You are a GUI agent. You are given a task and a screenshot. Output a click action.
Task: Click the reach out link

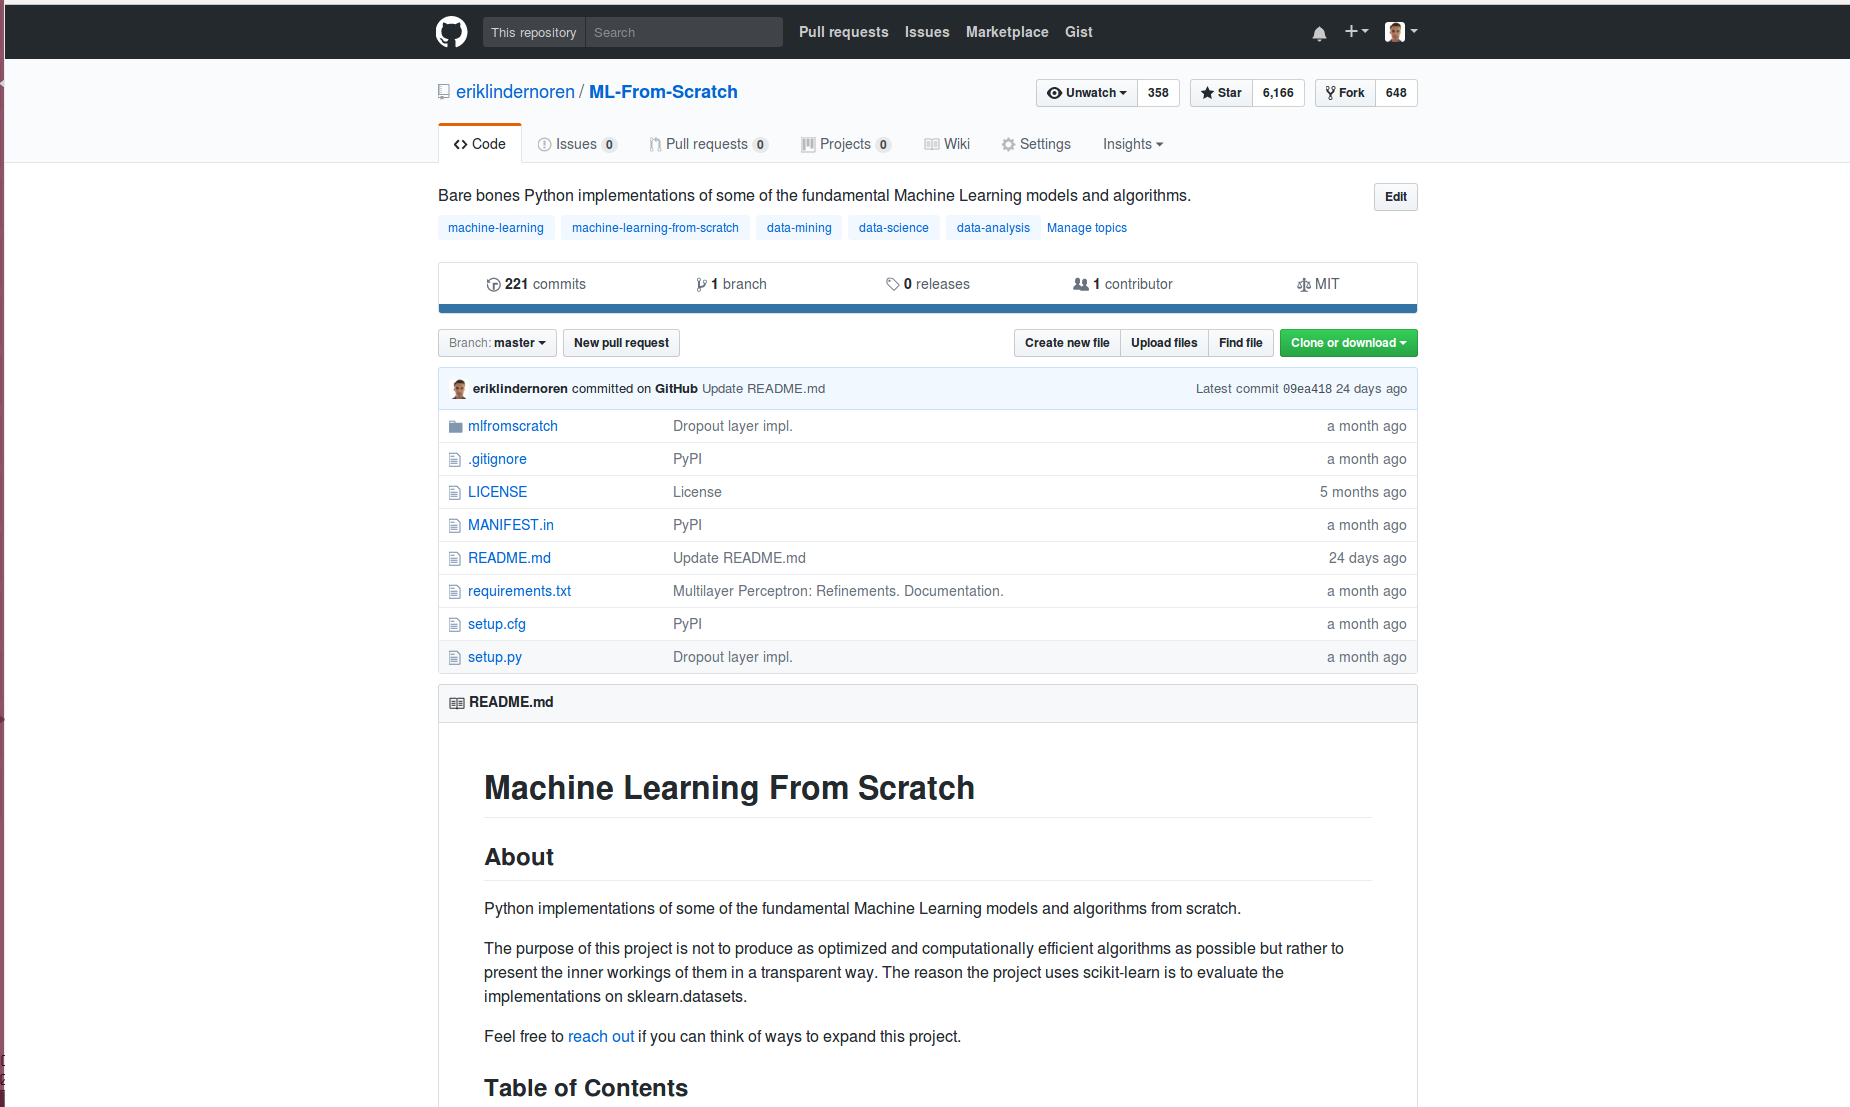(601, 1037)
